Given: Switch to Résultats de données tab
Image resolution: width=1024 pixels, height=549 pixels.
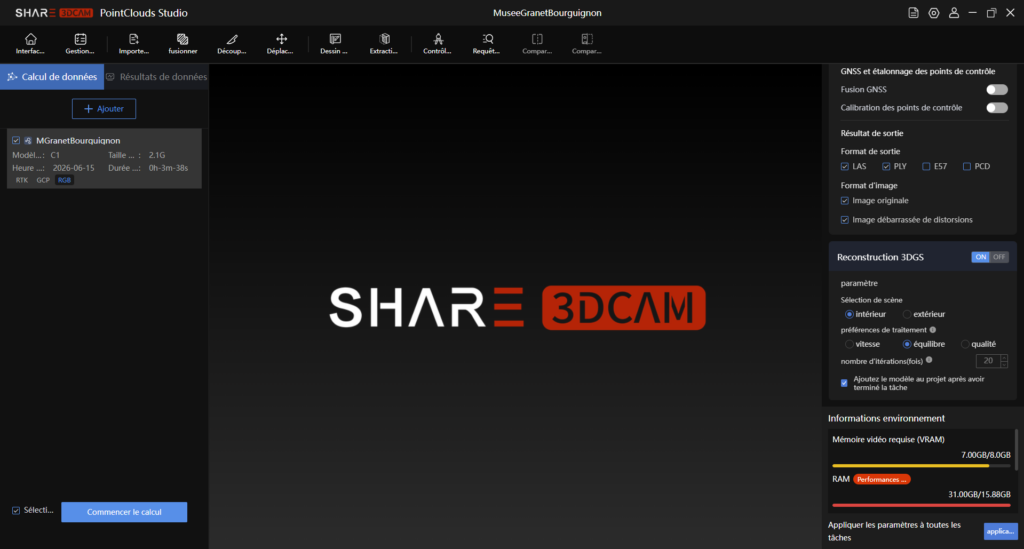Looking at the screenshot, I should [x=157, y=77].
